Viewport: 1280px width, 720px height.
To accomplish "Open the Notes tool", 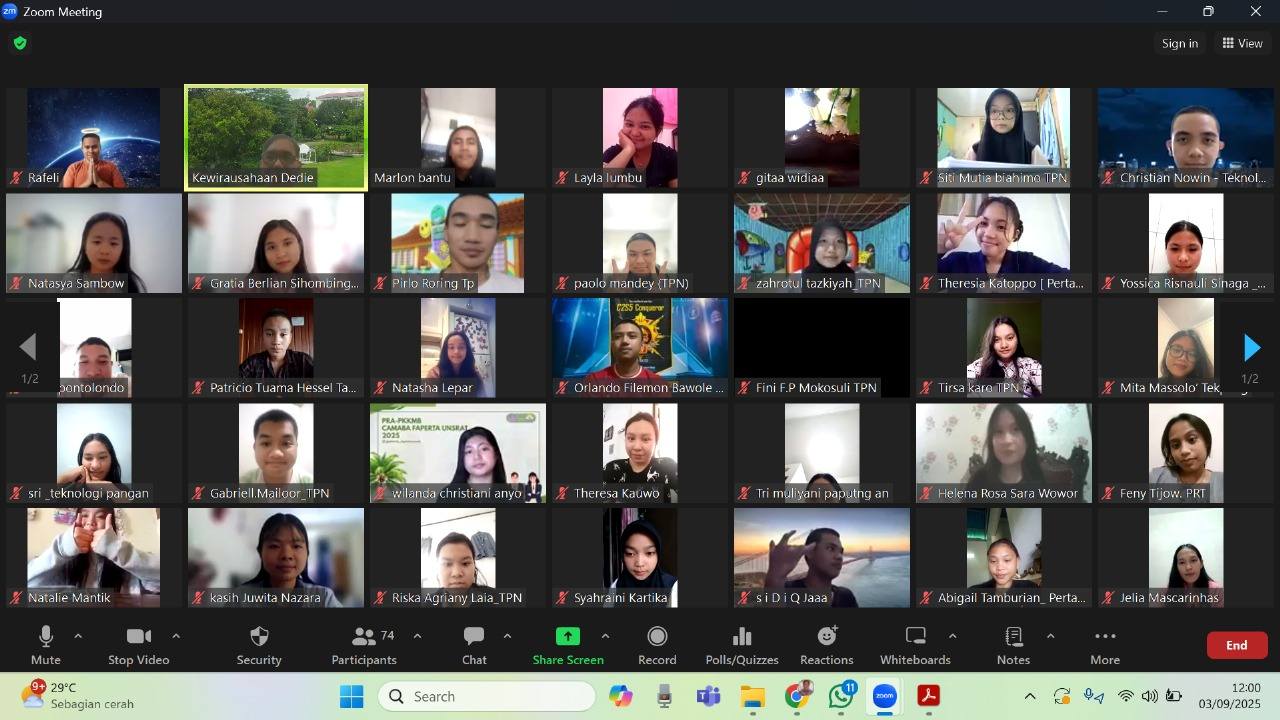I will tap(1013, 645).
